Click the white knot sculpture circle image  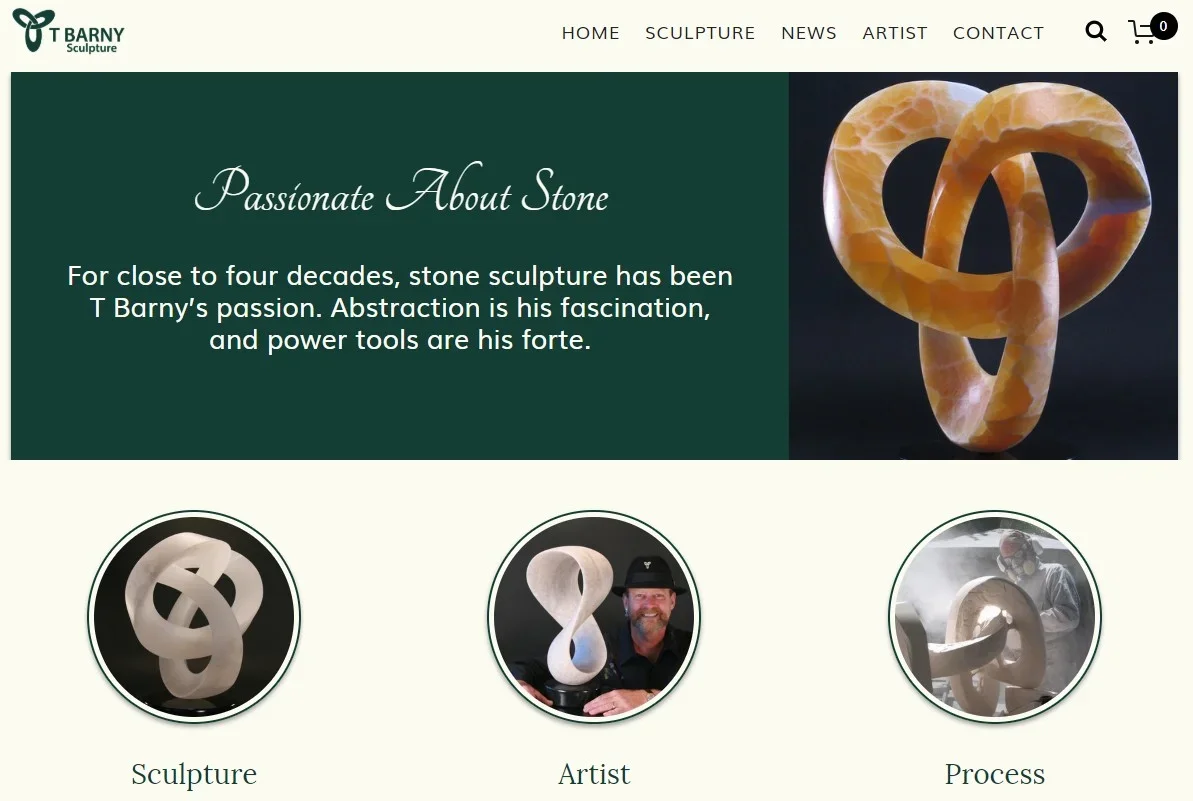click(x=194, y=616)
